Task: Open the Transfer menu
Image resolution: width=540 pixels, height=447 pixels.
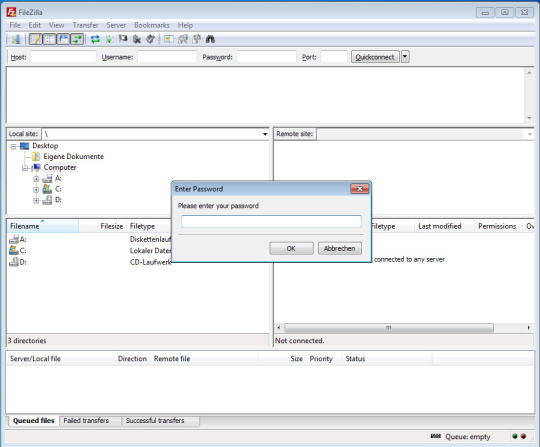Action: tap(85, 25)
